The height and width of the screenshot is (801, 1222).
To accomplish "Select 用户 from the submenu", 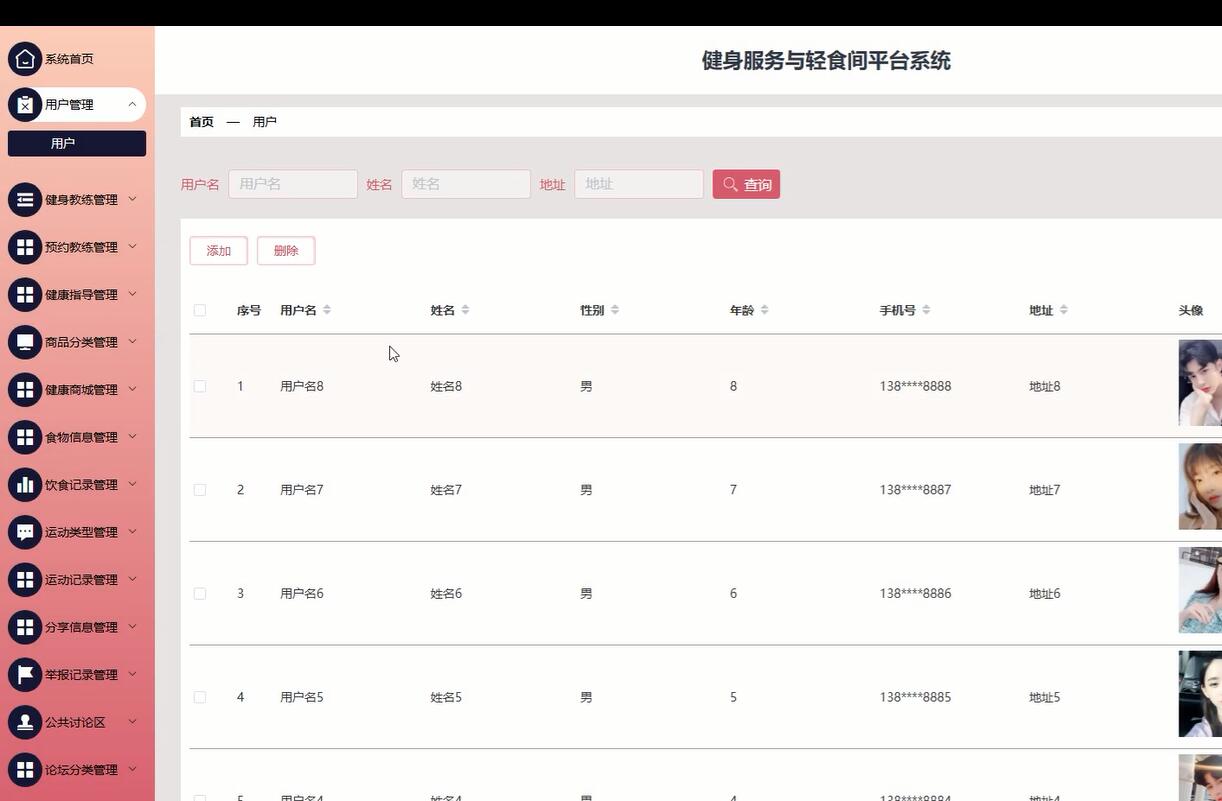I will 63,143.
